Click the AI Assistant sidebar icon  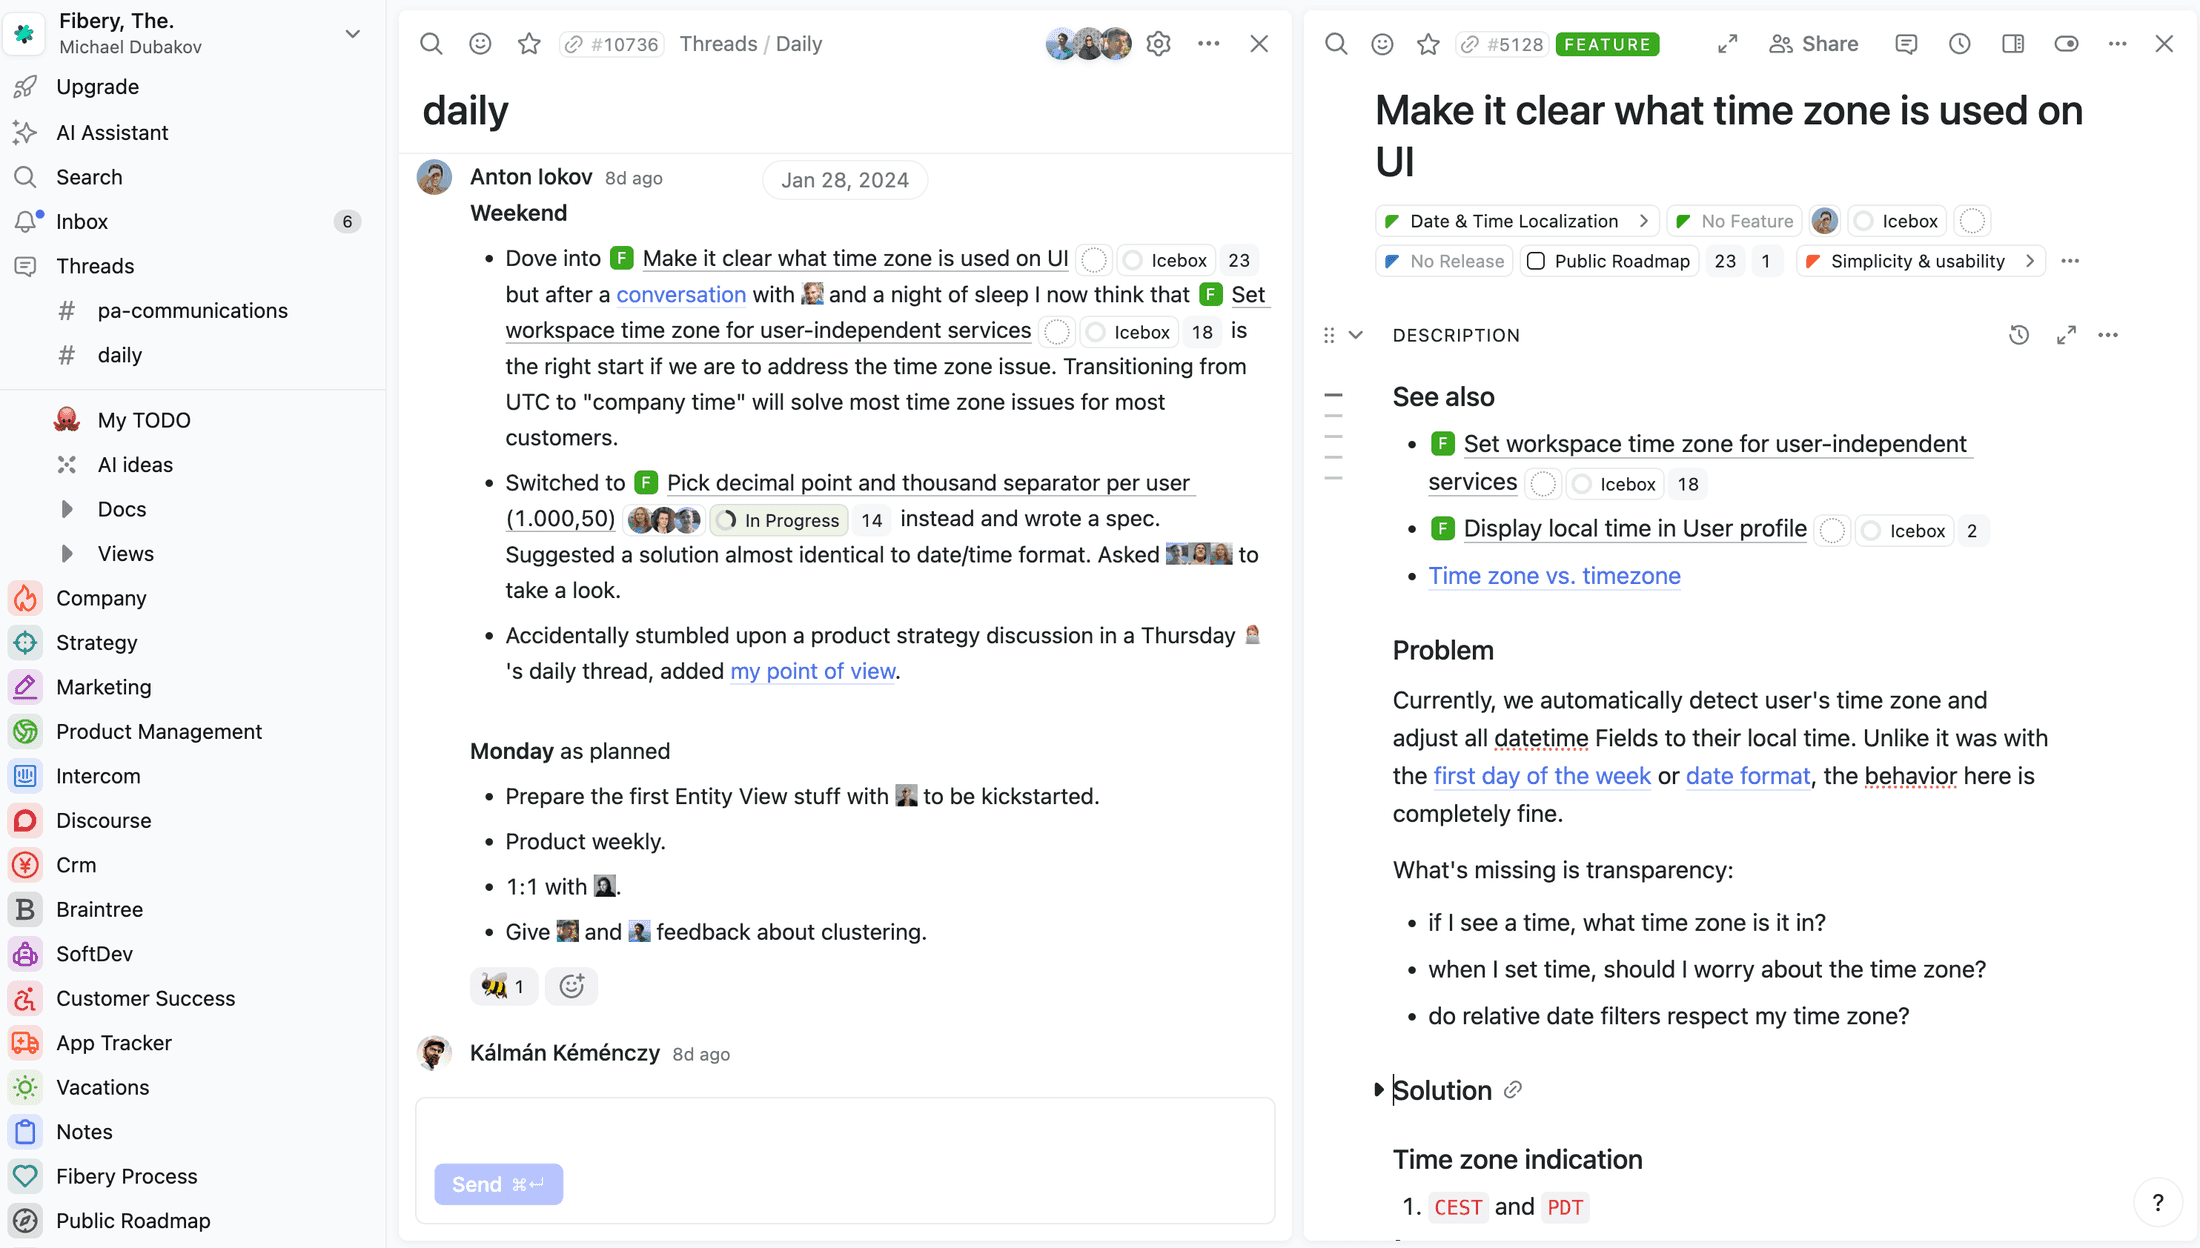pyautogui.click(x=26, y=132)
